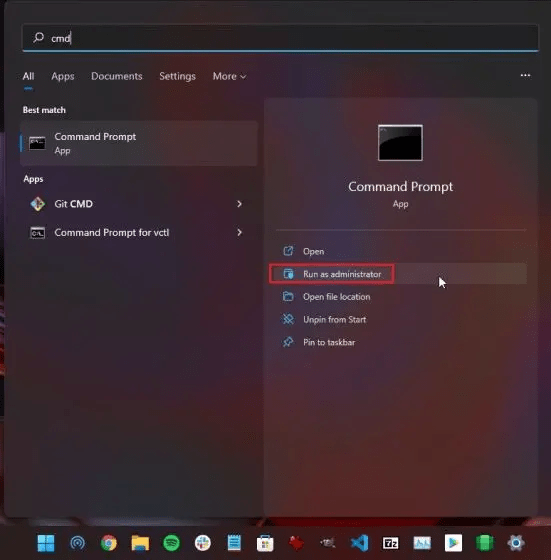Open Google Play icon in the taskbar
This screenshot has width=551, height=560.
coord(453,543)
